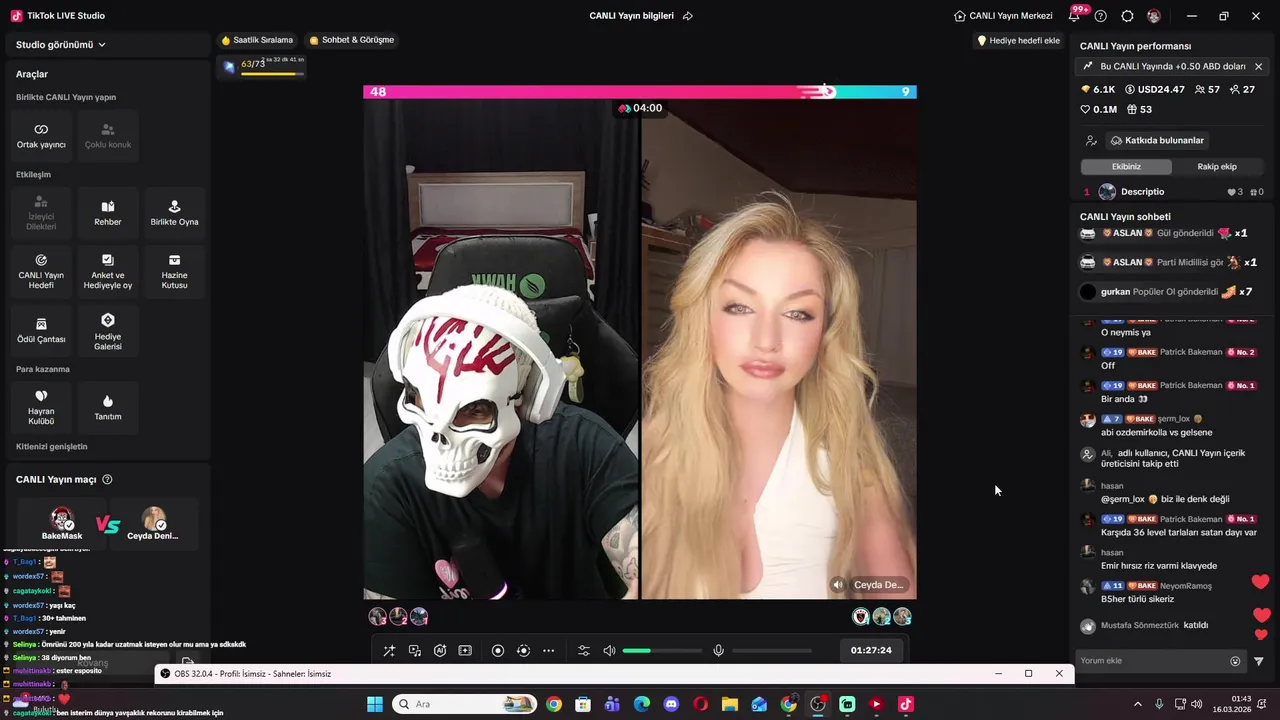Click the pink-blue match score bar
This screenshot has height=720, width=1280.
pos(640,92)
